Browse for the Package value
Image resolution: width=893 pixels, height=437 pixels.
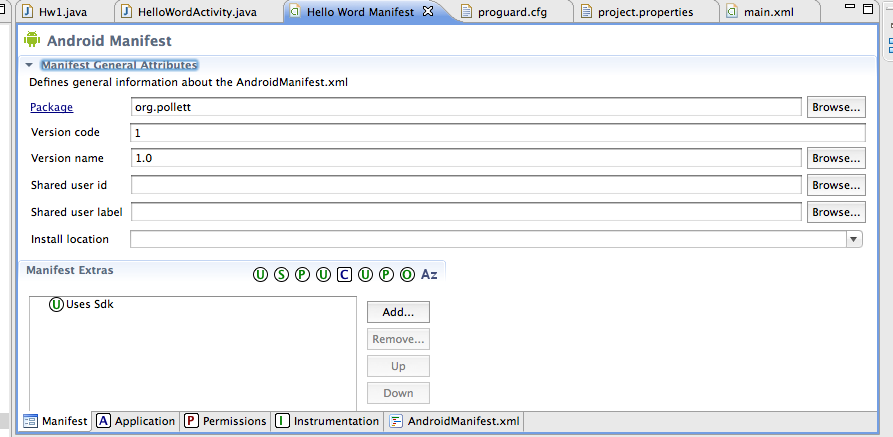[x=836, y=107]
